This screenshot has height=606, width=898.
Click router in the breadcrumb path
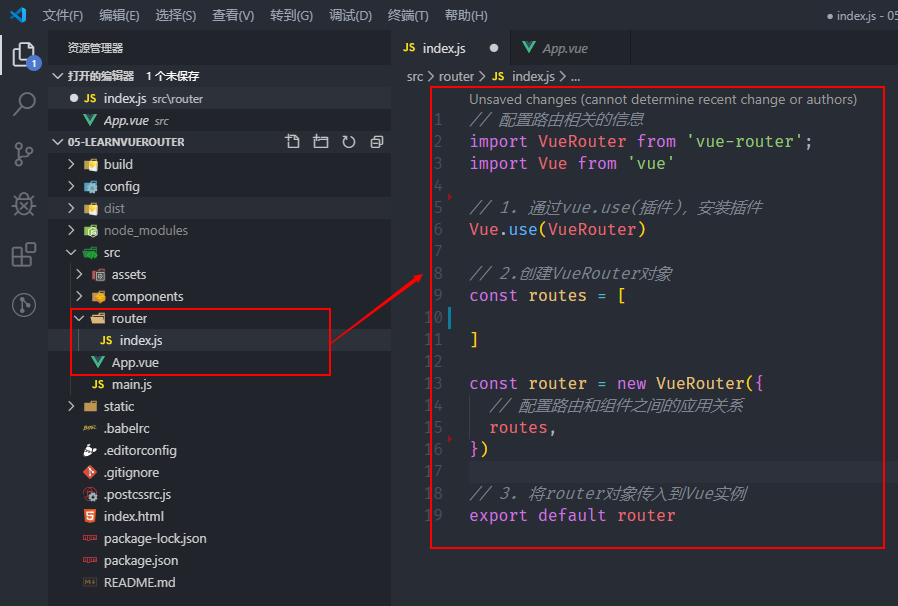coord(456,76)
